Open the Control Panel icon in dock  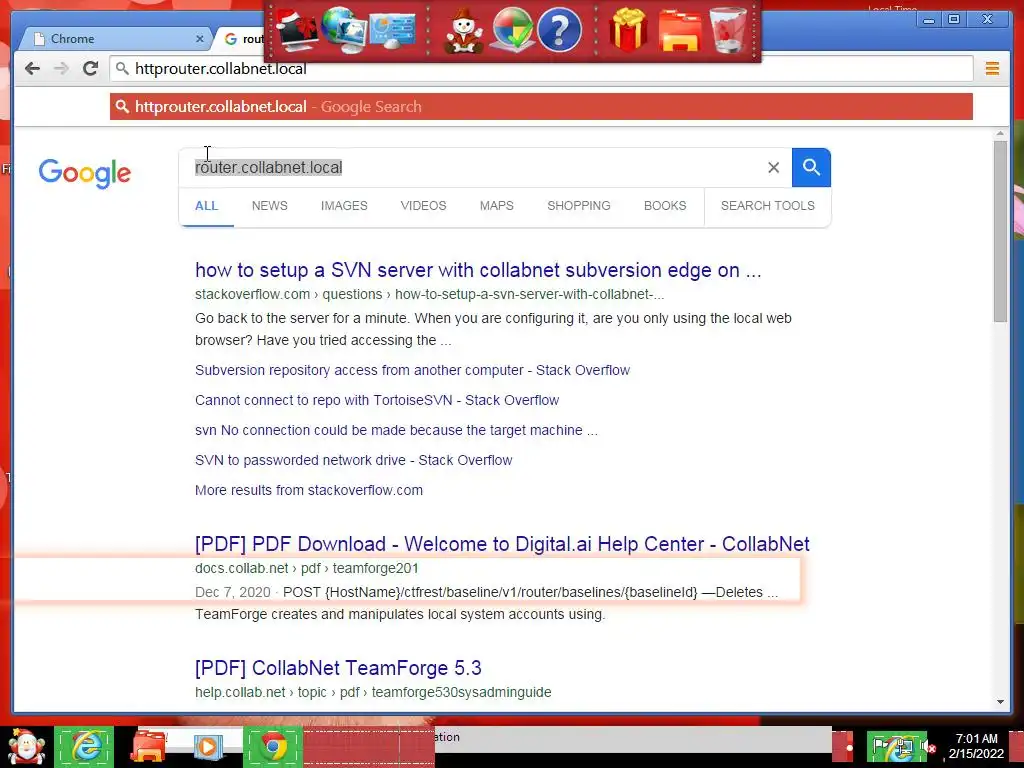click(392, 30)
